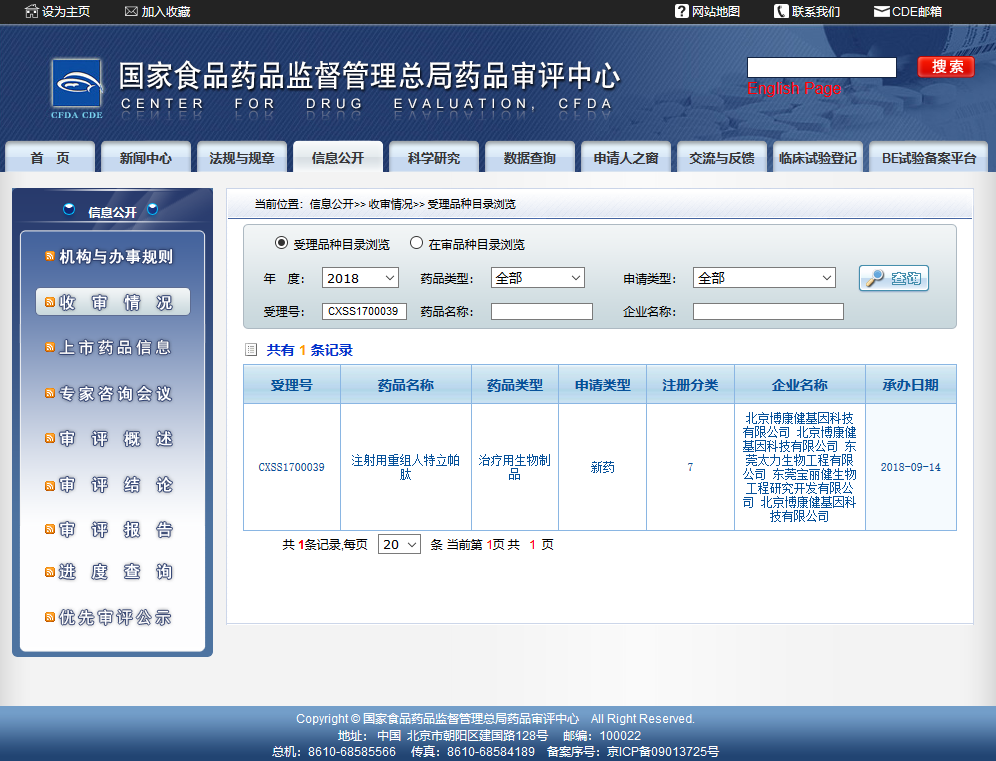Screen dimensions: 996x761
Task: Open 审评结论 in the sidebar
Action: click(116, 485)
